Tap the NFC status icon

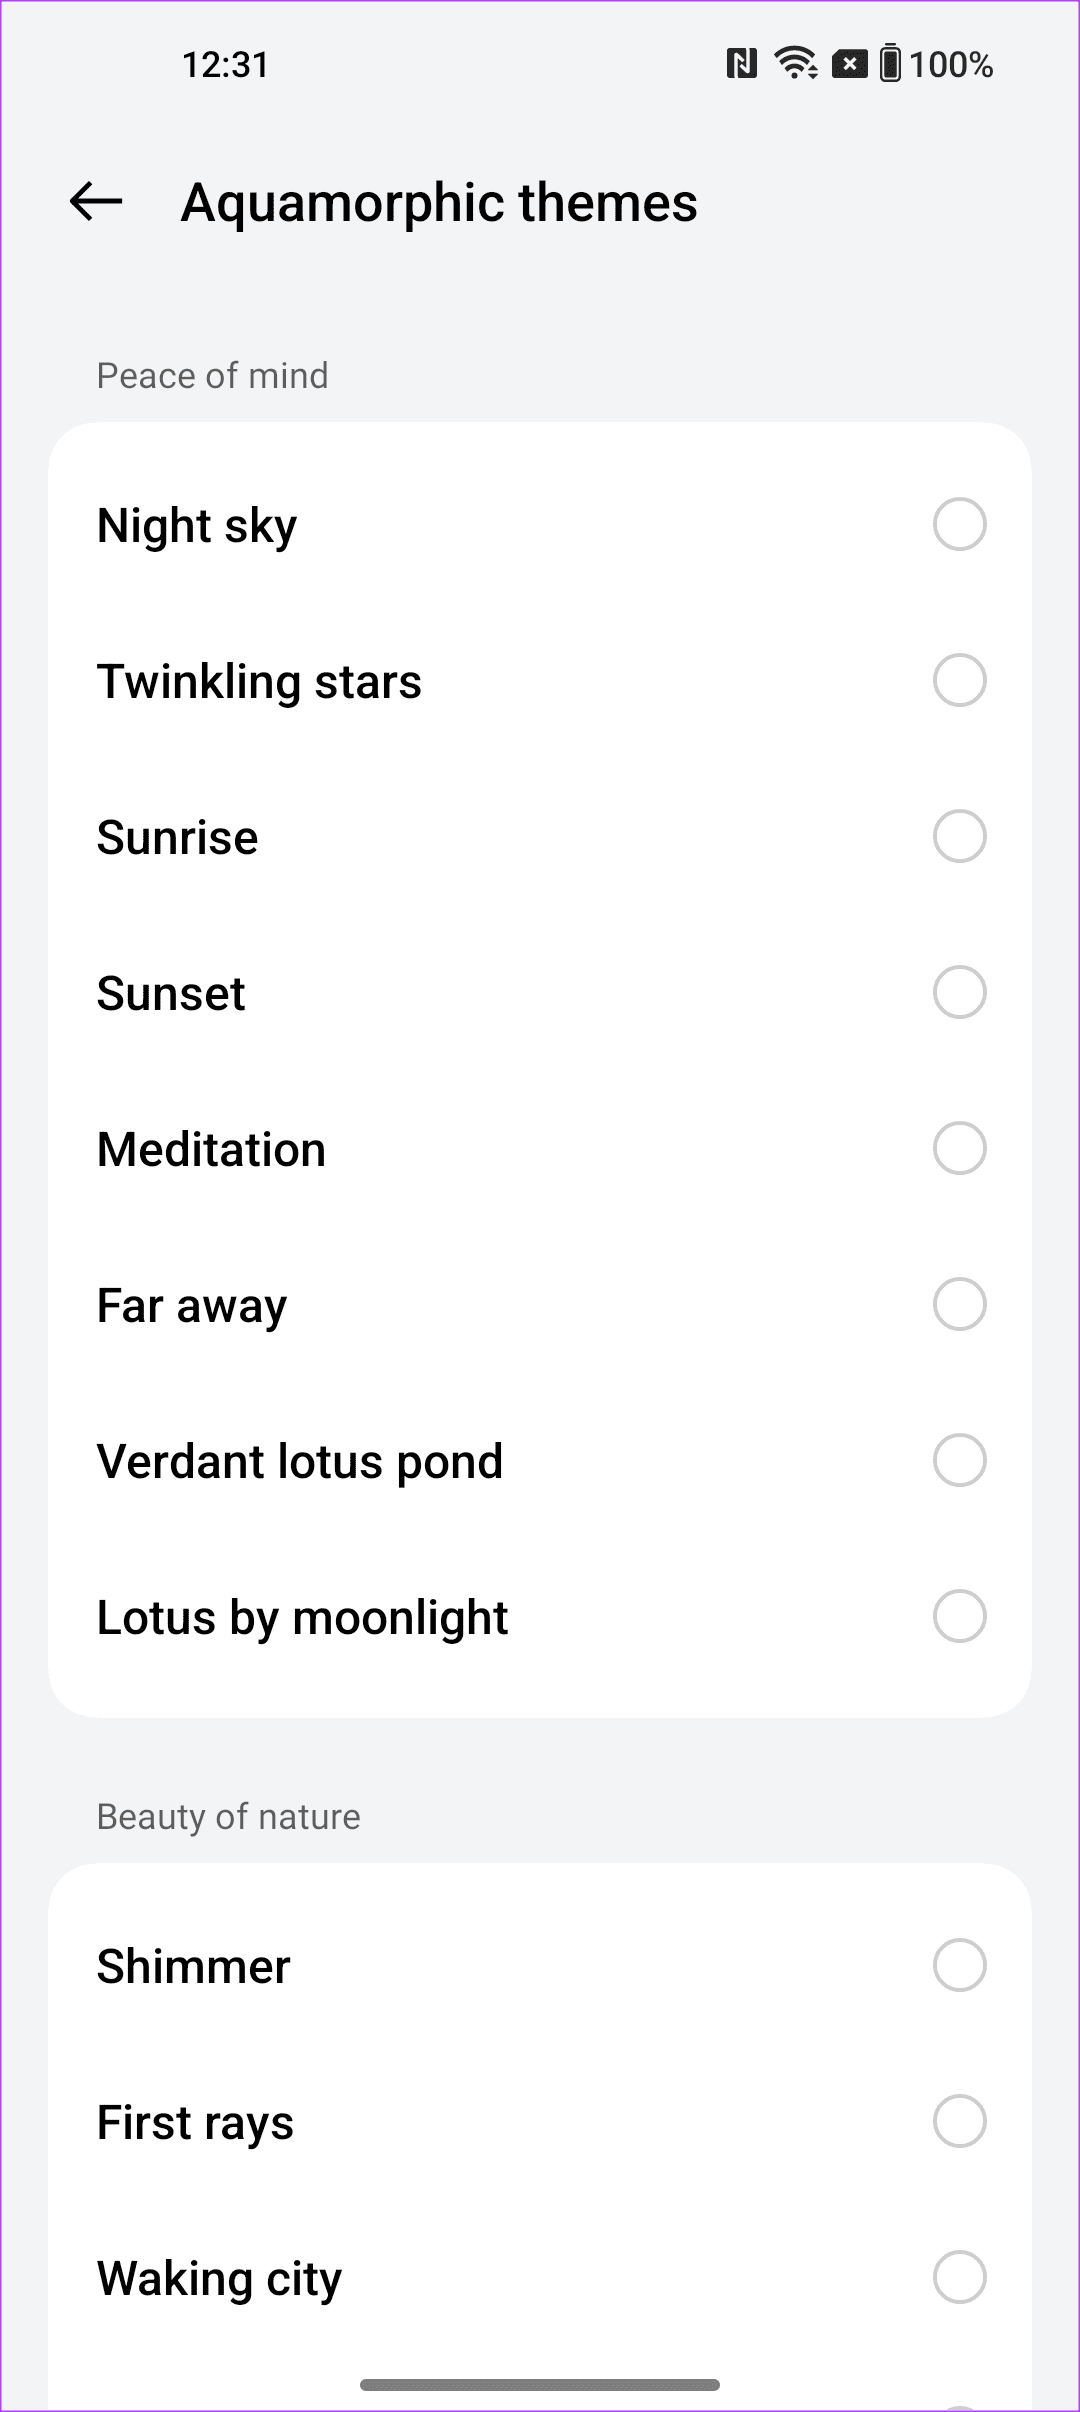[x=741, y=65]
